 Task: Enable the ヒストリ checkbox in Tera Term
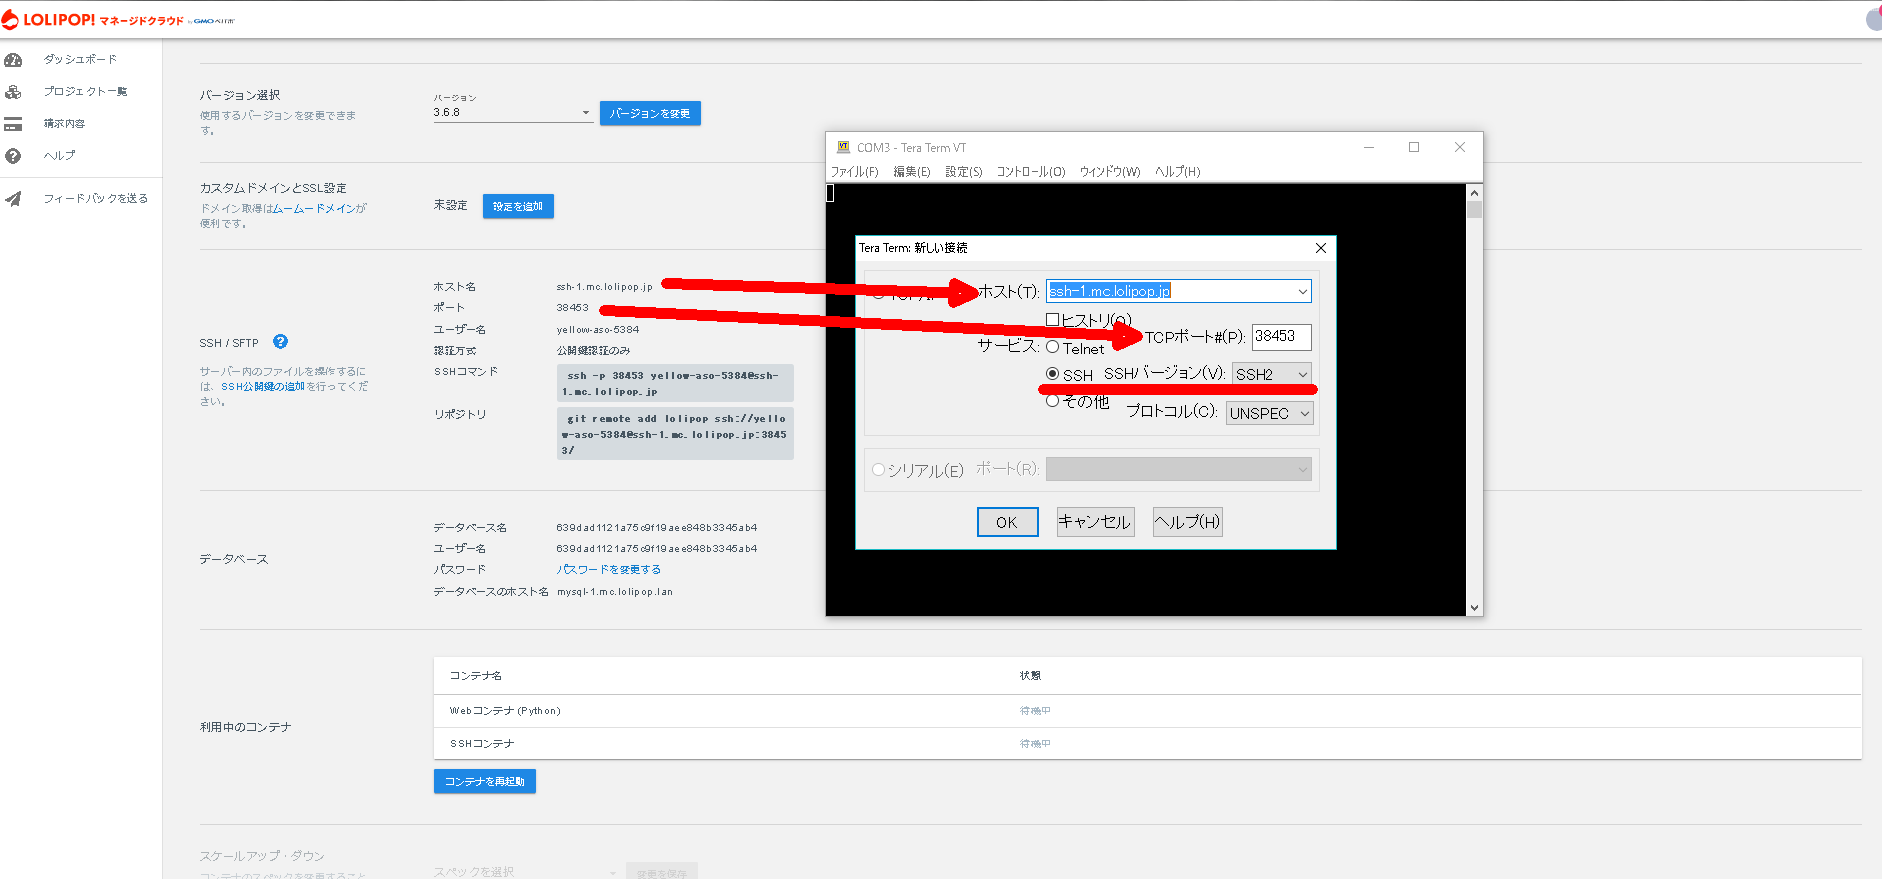click(x=1052, y=320)
